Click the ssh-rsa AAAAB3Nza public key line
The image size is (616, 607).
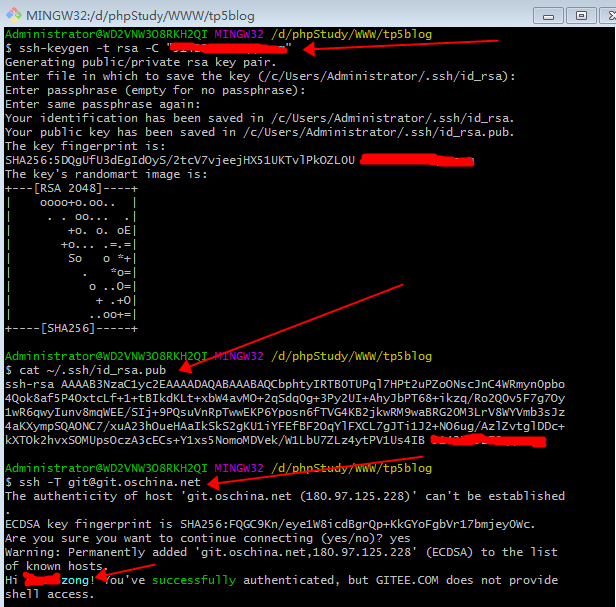click(285, 384)
